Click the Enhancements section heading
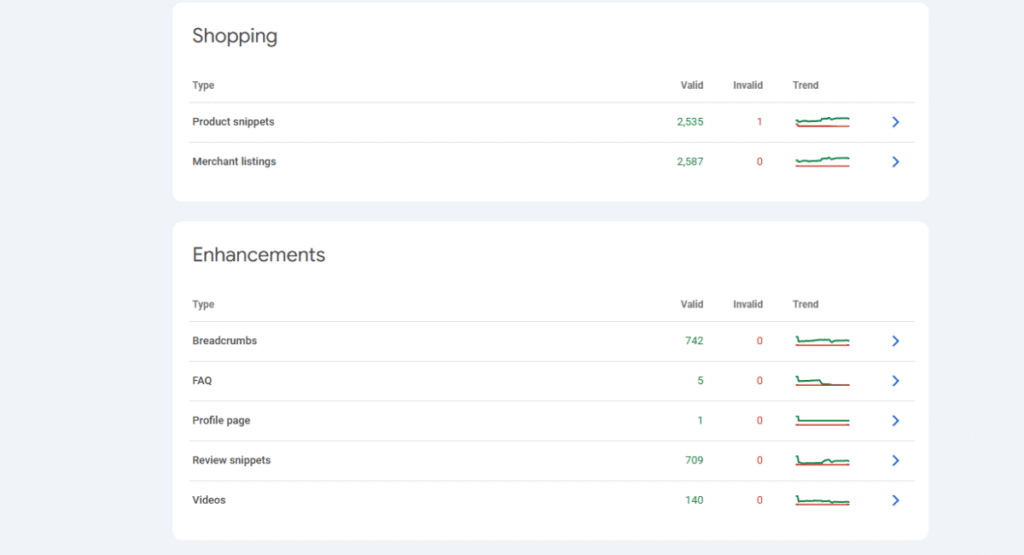 [258, 255]
